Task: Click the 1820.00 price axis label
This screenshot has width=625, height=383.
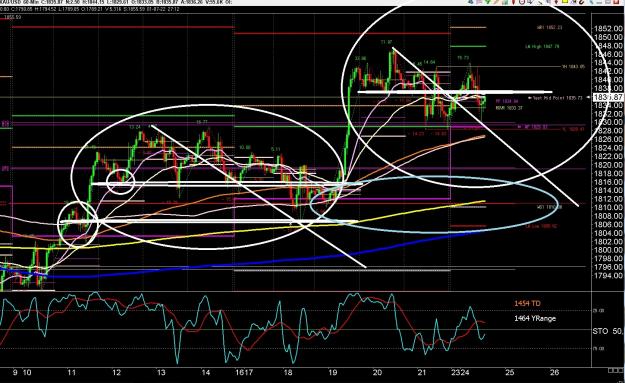Action: [608, 165]
